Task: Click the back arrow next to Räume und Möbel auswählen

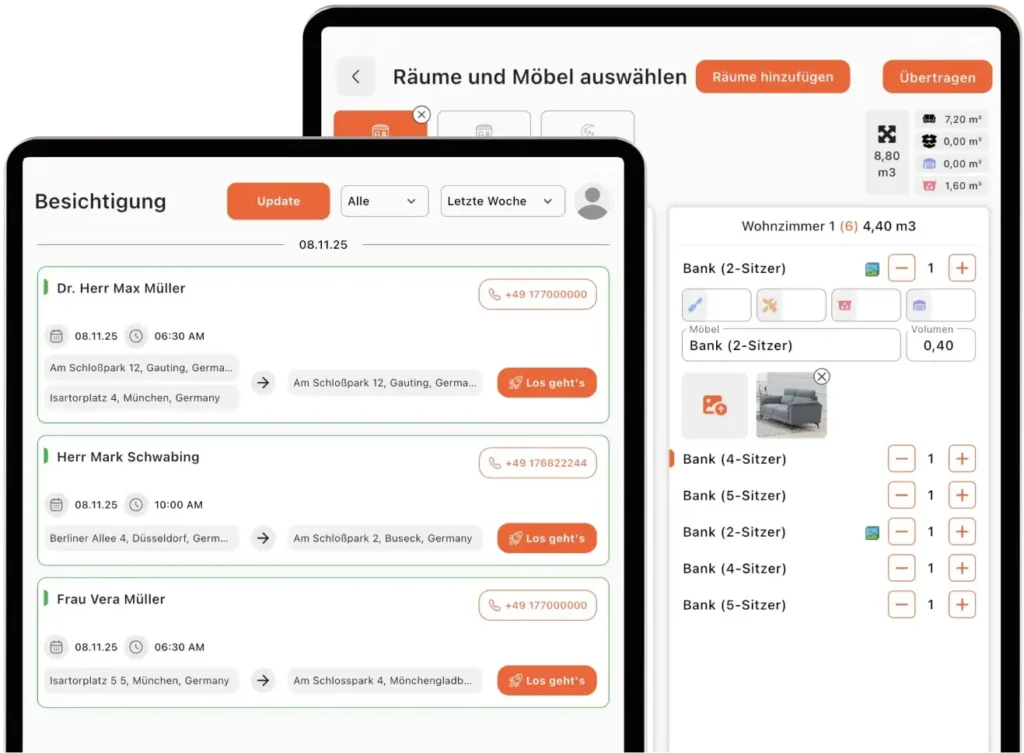Action: click(x=356, y=77)
